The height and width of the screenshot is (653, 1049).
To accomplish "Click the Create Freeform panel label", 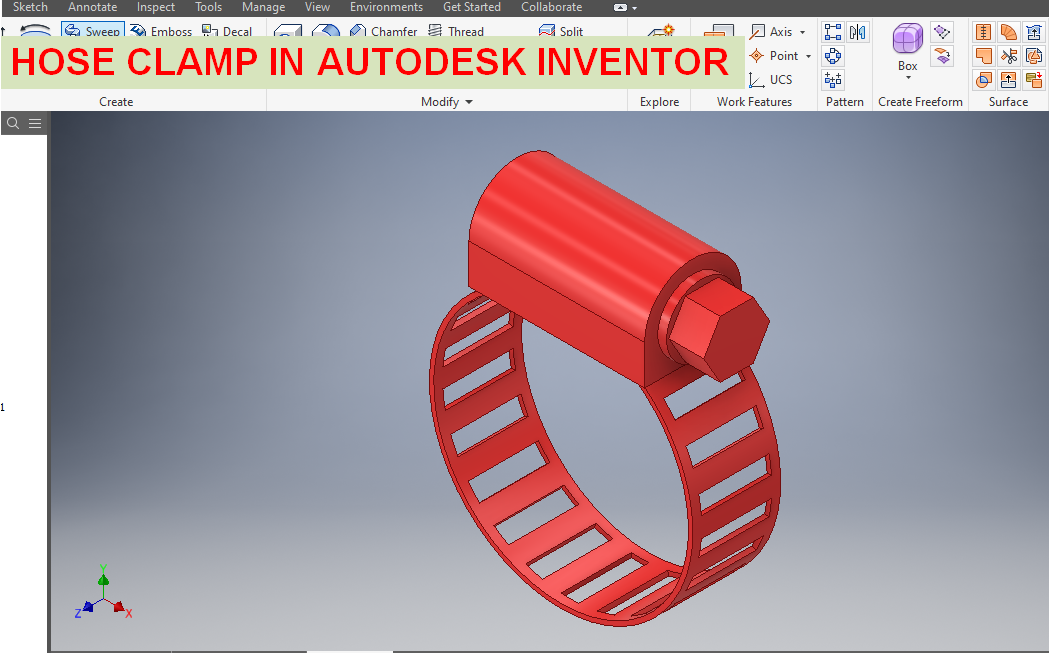I will [x=920, y=102].
